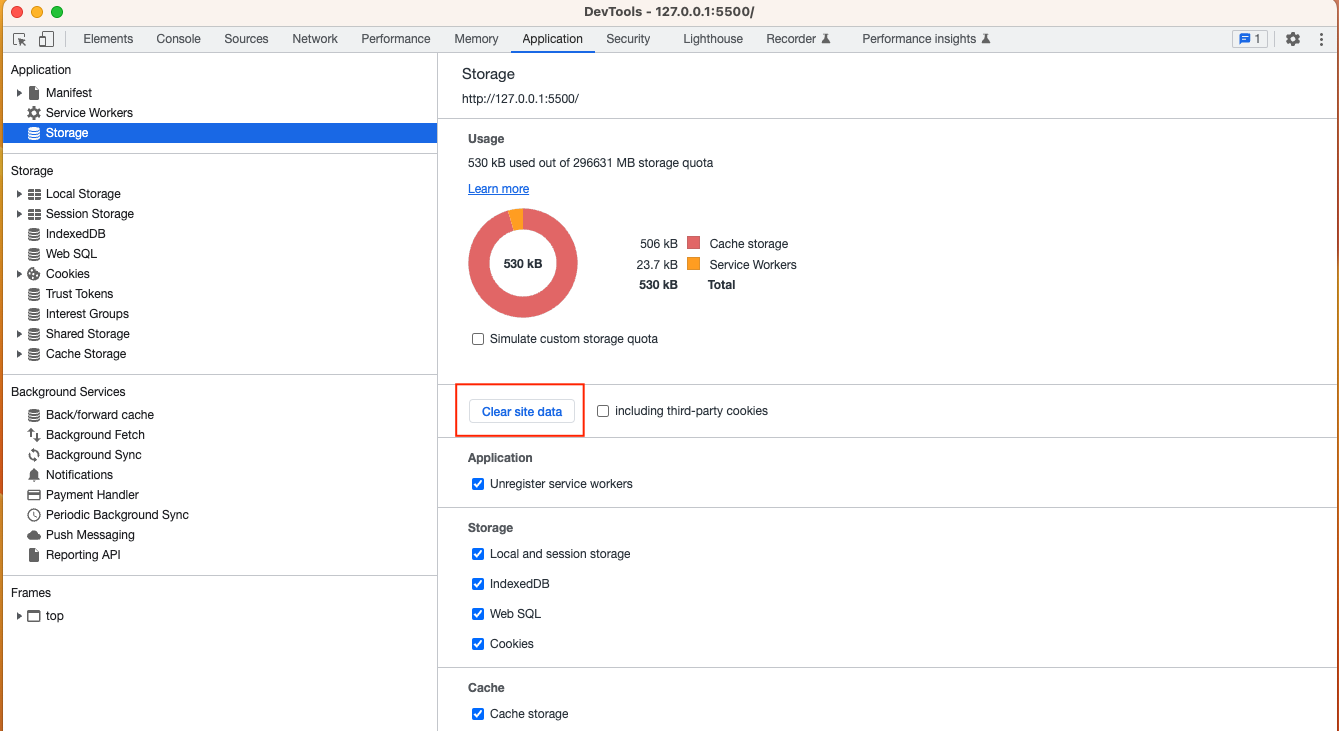Viewport: 1339px width, 731px height.
Task: Click the Shared Storage database icon
Action: coord(34,334)
